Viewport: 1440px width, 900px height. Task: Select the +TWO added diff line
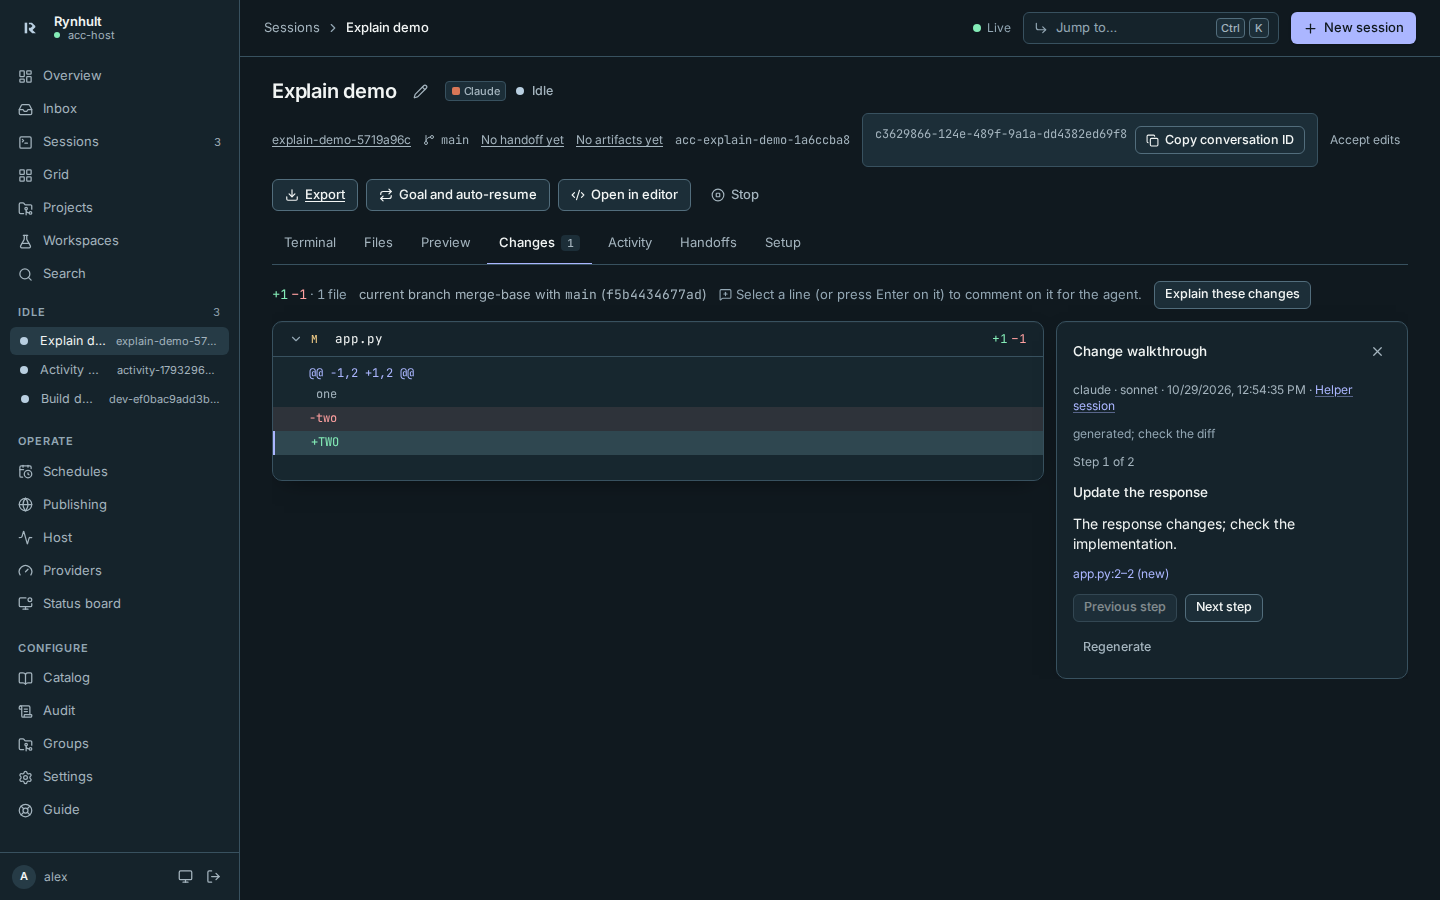click(x=658, y=443)
